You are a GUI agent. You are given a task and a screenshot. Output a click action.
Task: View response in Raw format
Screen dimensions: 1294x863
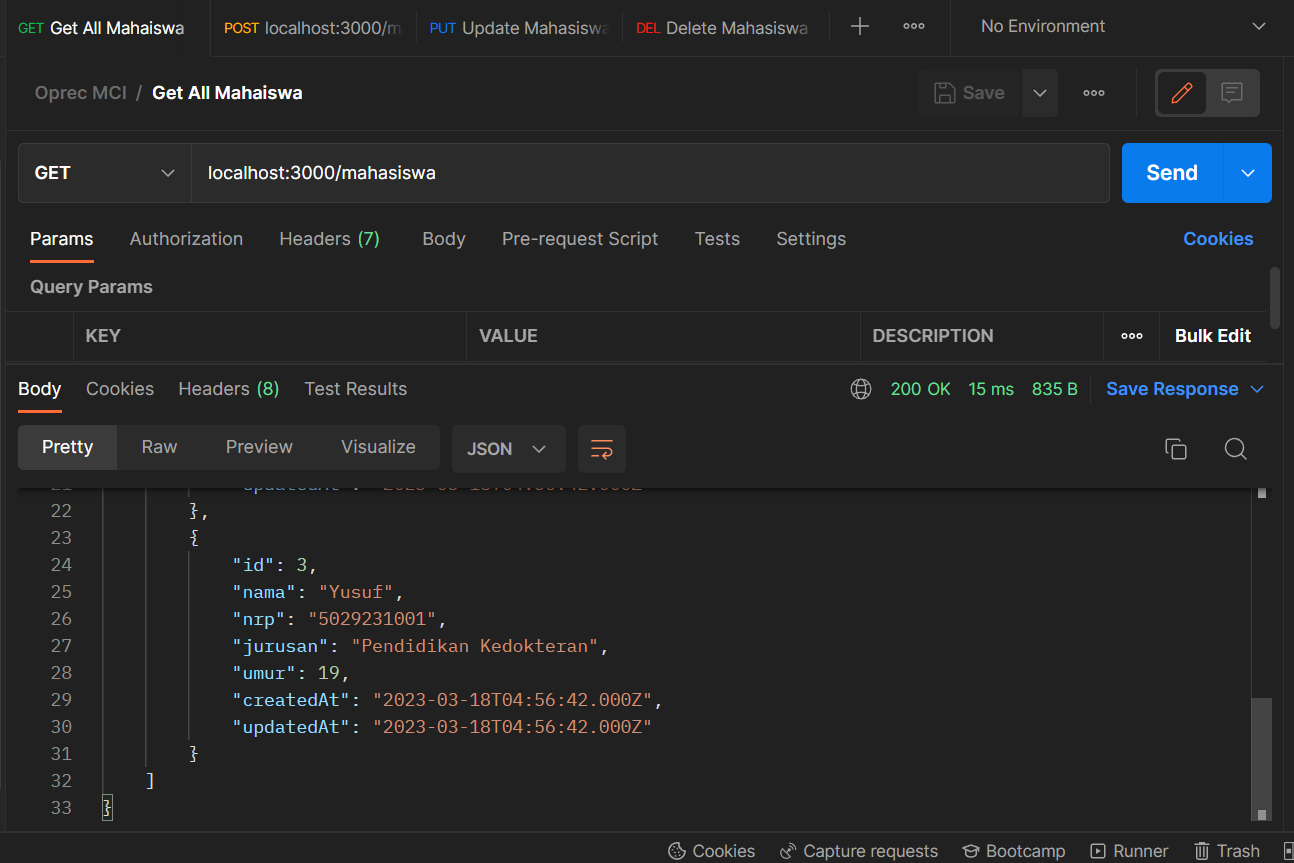tap(158, 447)
